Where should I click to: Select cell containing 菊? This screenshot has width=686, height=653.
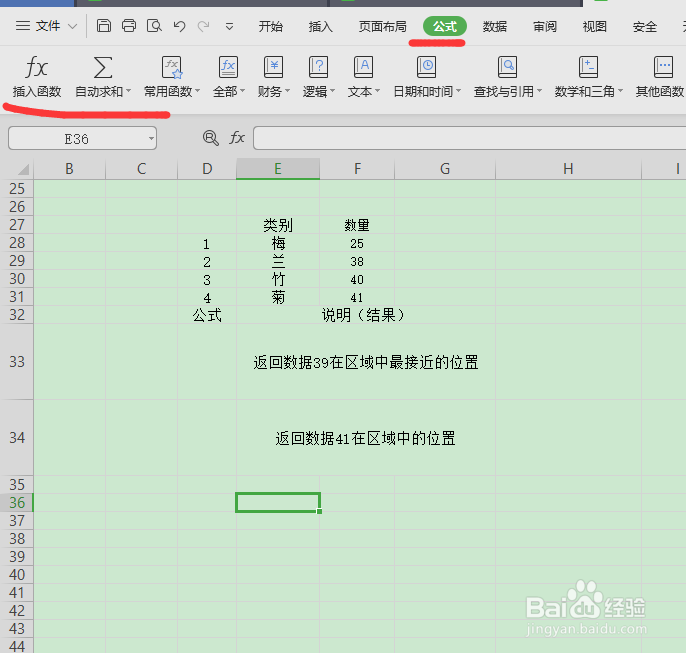278,297
